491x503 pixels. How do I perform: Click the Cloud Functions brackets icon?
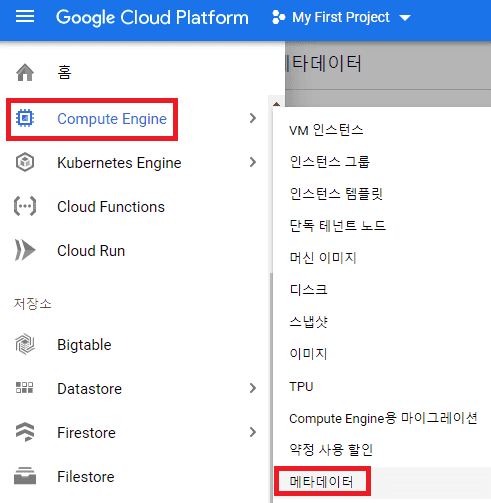pos(25,206)
